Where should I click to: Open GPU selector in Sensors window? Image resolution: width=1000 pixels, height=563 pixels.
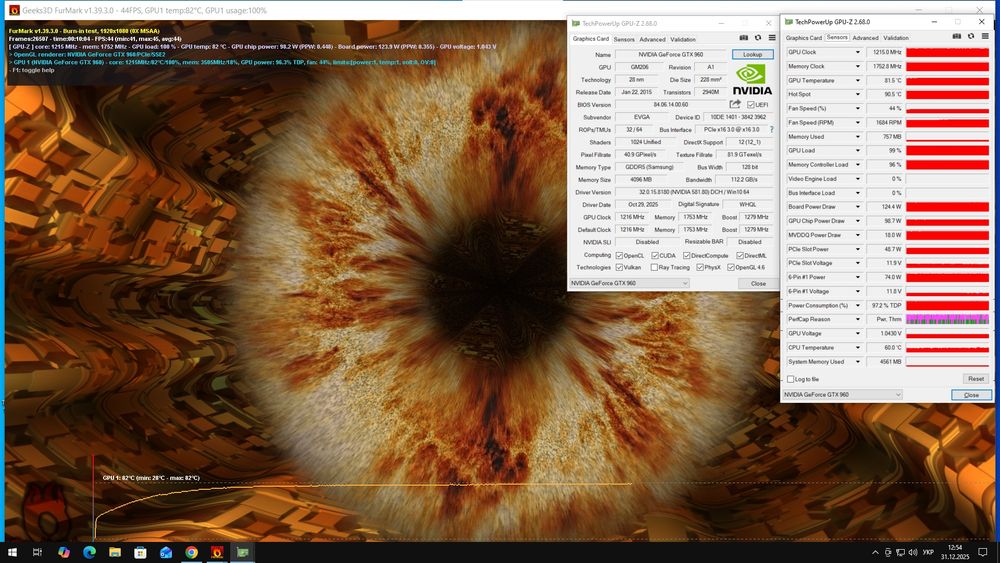pos(842,395)
